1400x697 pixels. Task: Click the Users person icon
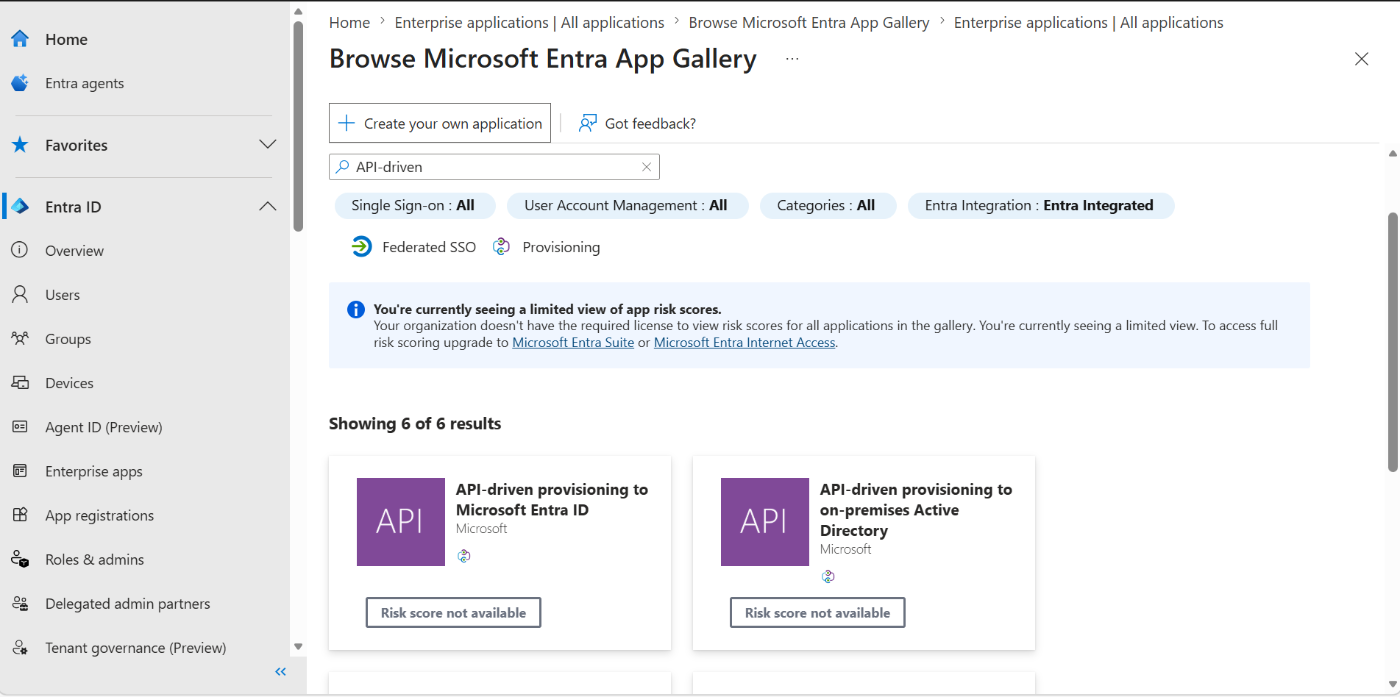click(20, 295)
